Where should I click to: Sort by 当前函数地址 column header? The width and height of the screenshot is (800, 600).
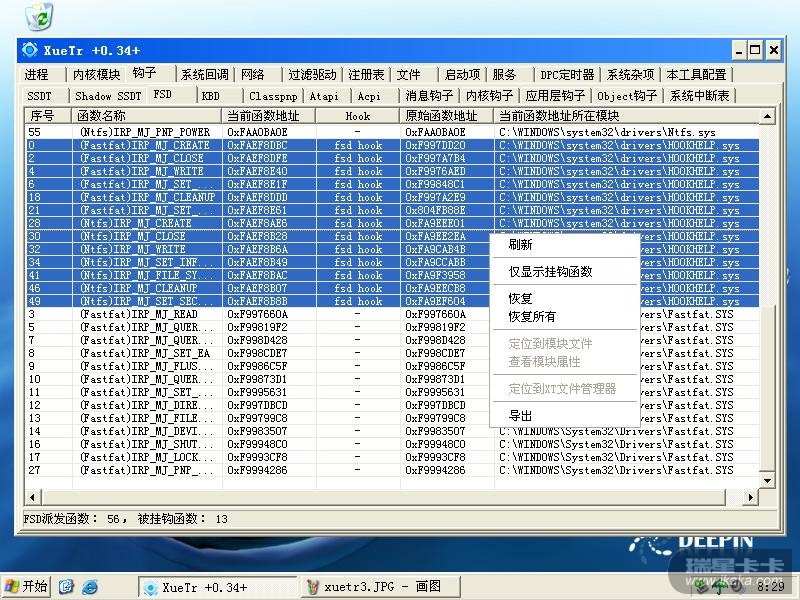[x=269, y=116]
